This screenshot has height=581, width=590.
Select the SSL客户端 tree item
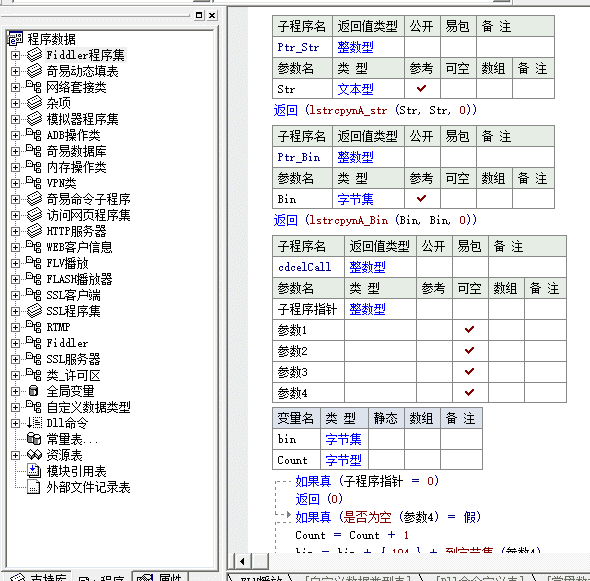73,295
